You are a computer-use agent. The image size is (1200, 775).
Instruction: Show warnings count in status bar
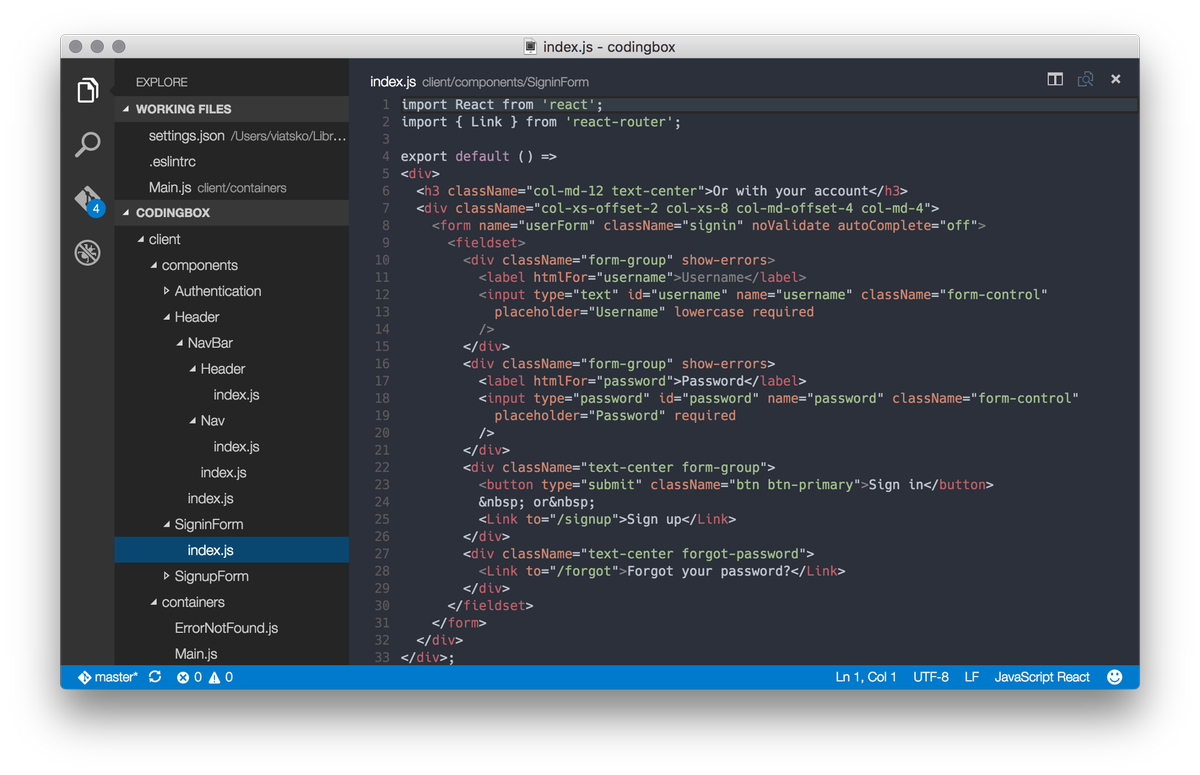[x=220, y=677]
